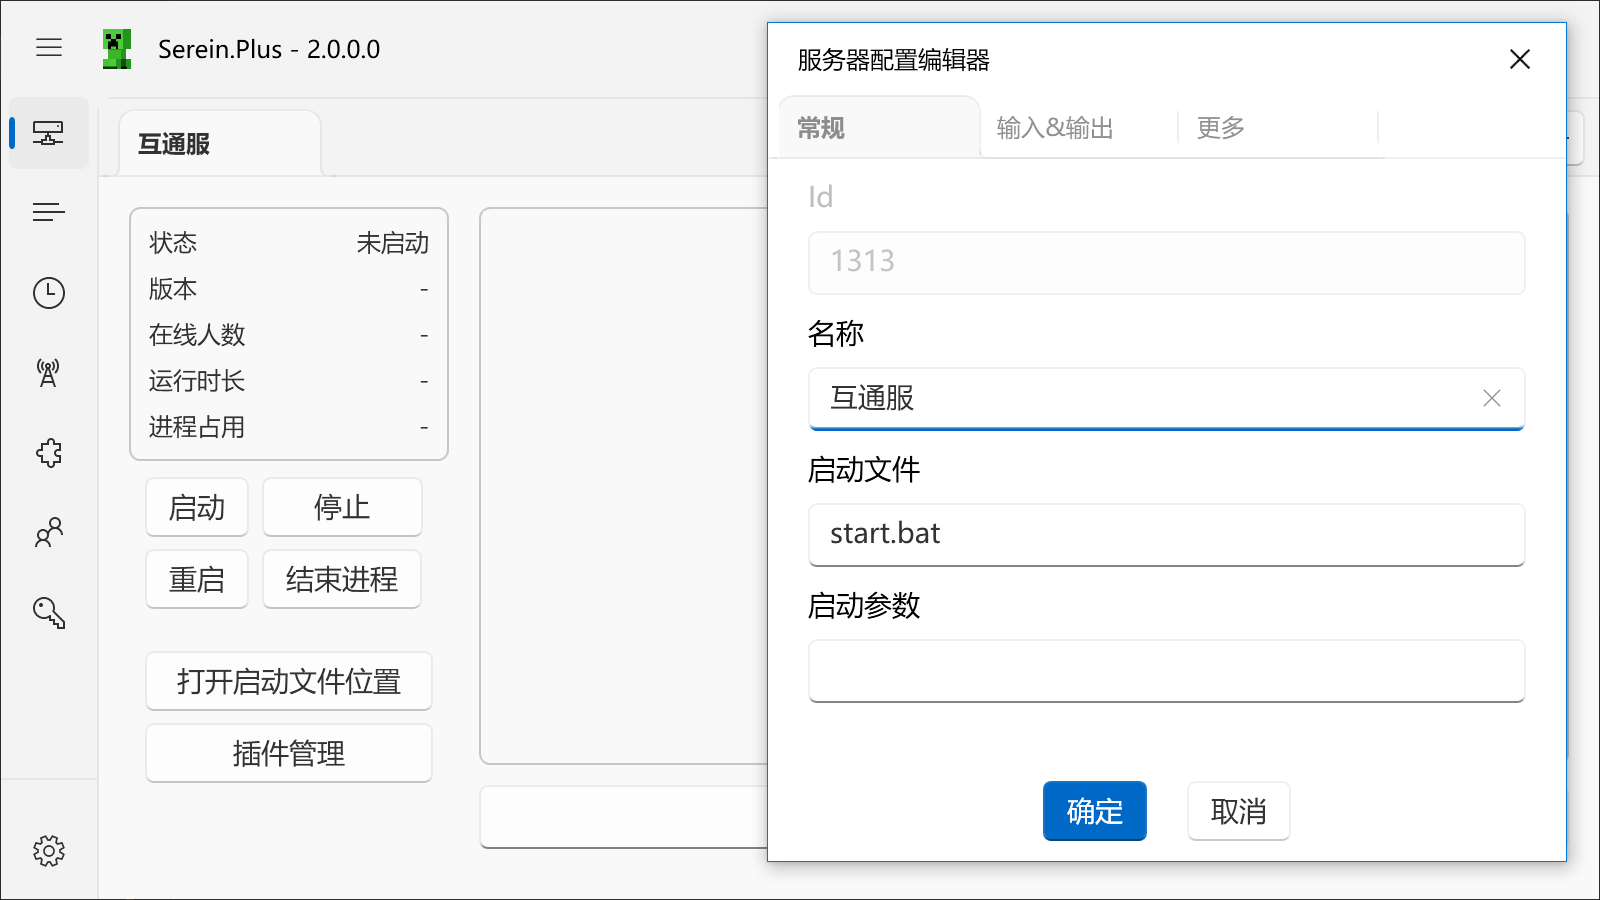The height and width of the screenshot is (900, 1600).
Task: Focus the empty 启动参数 input field
Action: (1167, 670)
